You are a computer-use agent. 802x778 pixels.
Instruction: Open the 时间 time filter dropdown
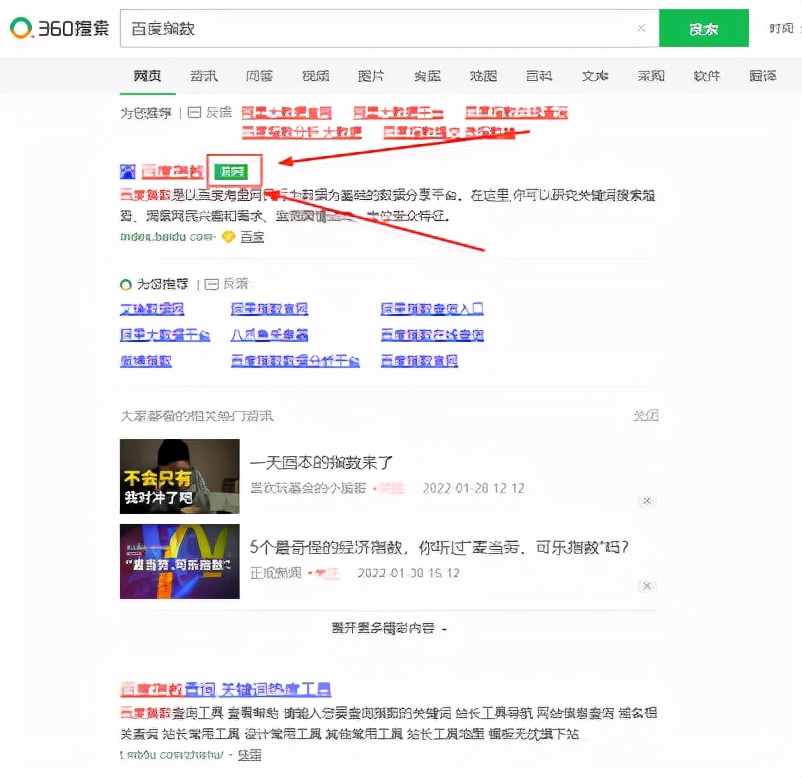click(x=781, y=28)
